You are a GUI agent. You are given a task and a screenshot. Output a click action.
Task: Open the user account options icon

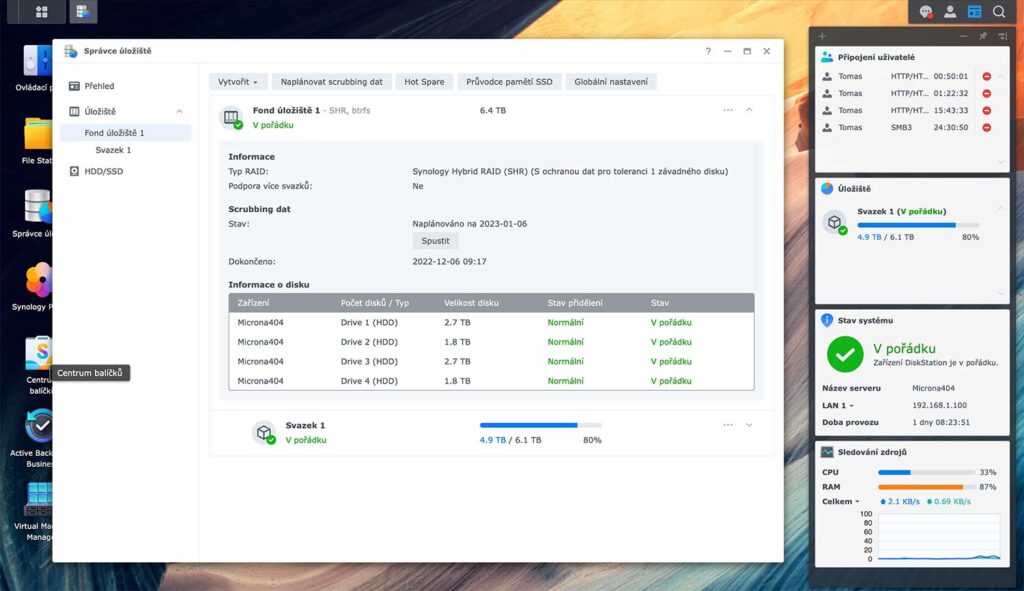click(950, 12)
